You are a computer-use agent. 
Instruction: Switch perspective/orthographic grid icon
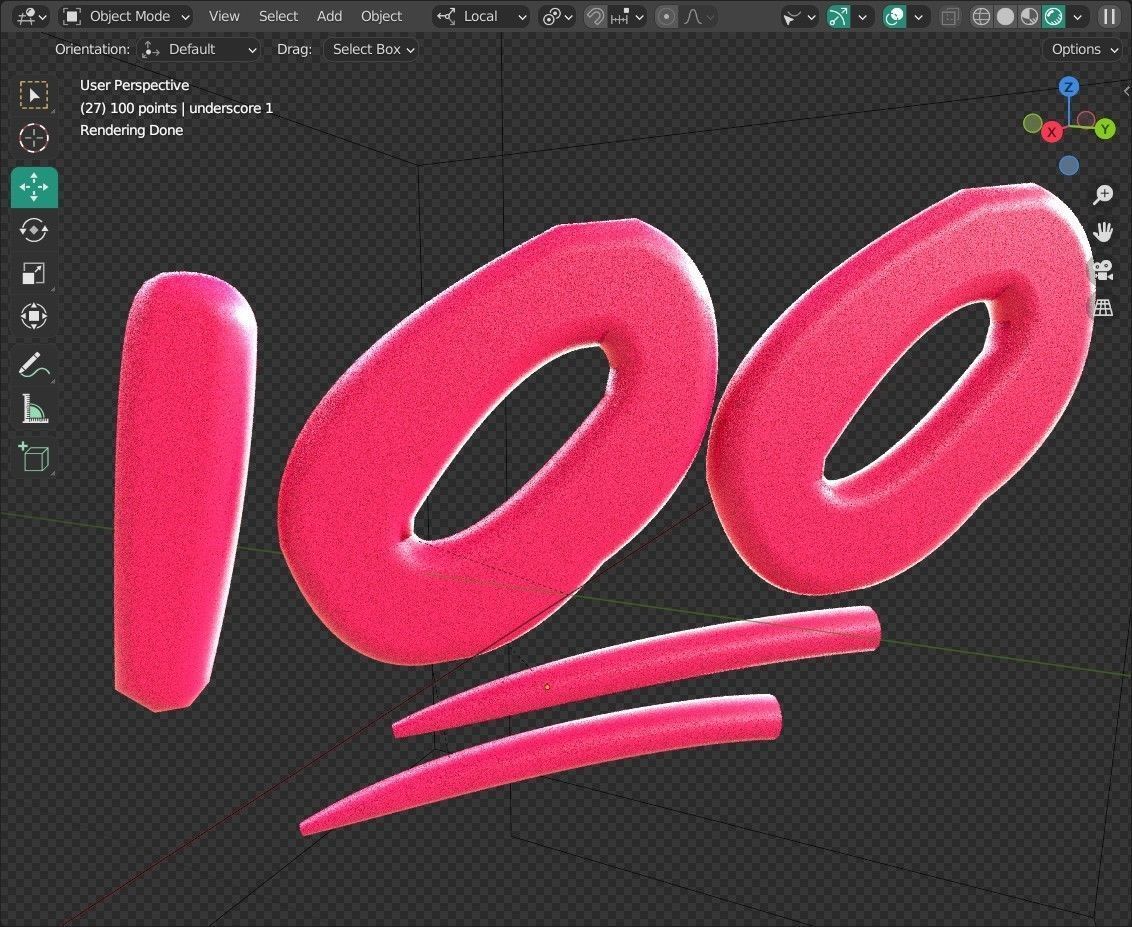(x=1103, y=308)
